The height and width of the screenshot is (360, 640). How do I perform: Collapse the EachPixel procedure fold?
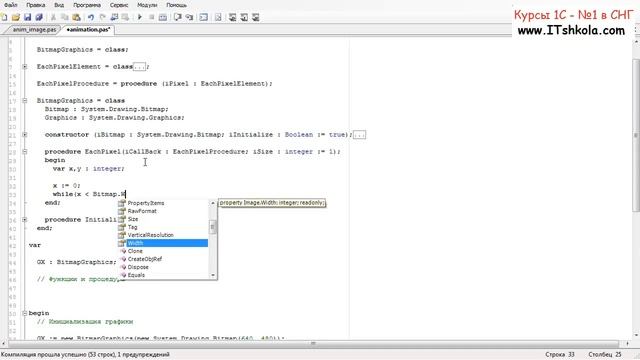pos(25,151)
